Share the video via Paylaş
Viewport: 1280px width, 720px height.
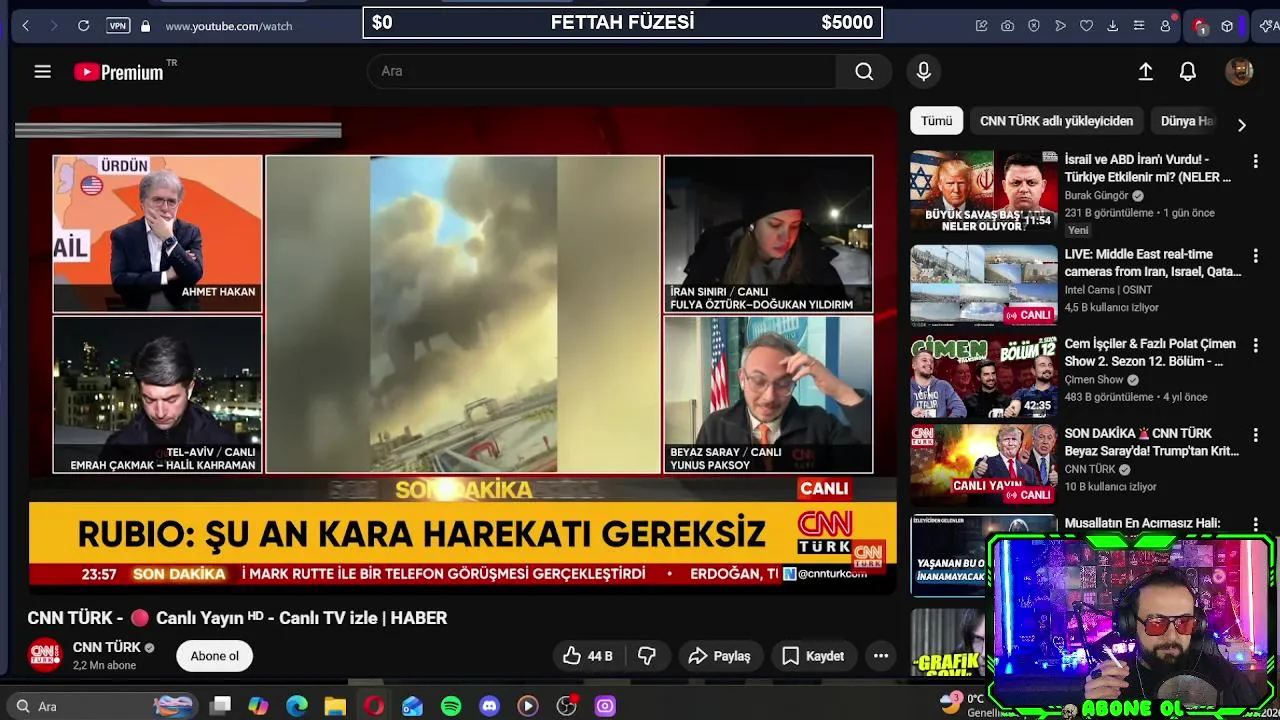tap(720, 656)
